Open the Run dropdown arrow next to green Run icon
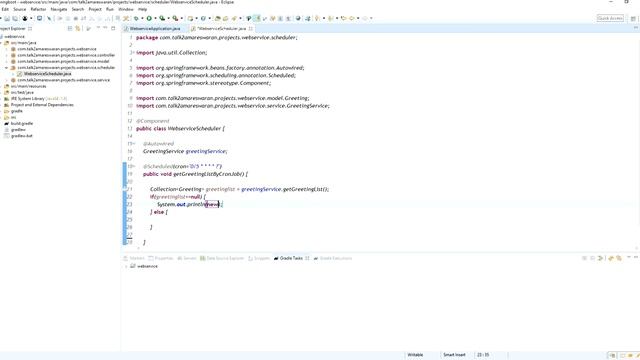 [155, 18]
